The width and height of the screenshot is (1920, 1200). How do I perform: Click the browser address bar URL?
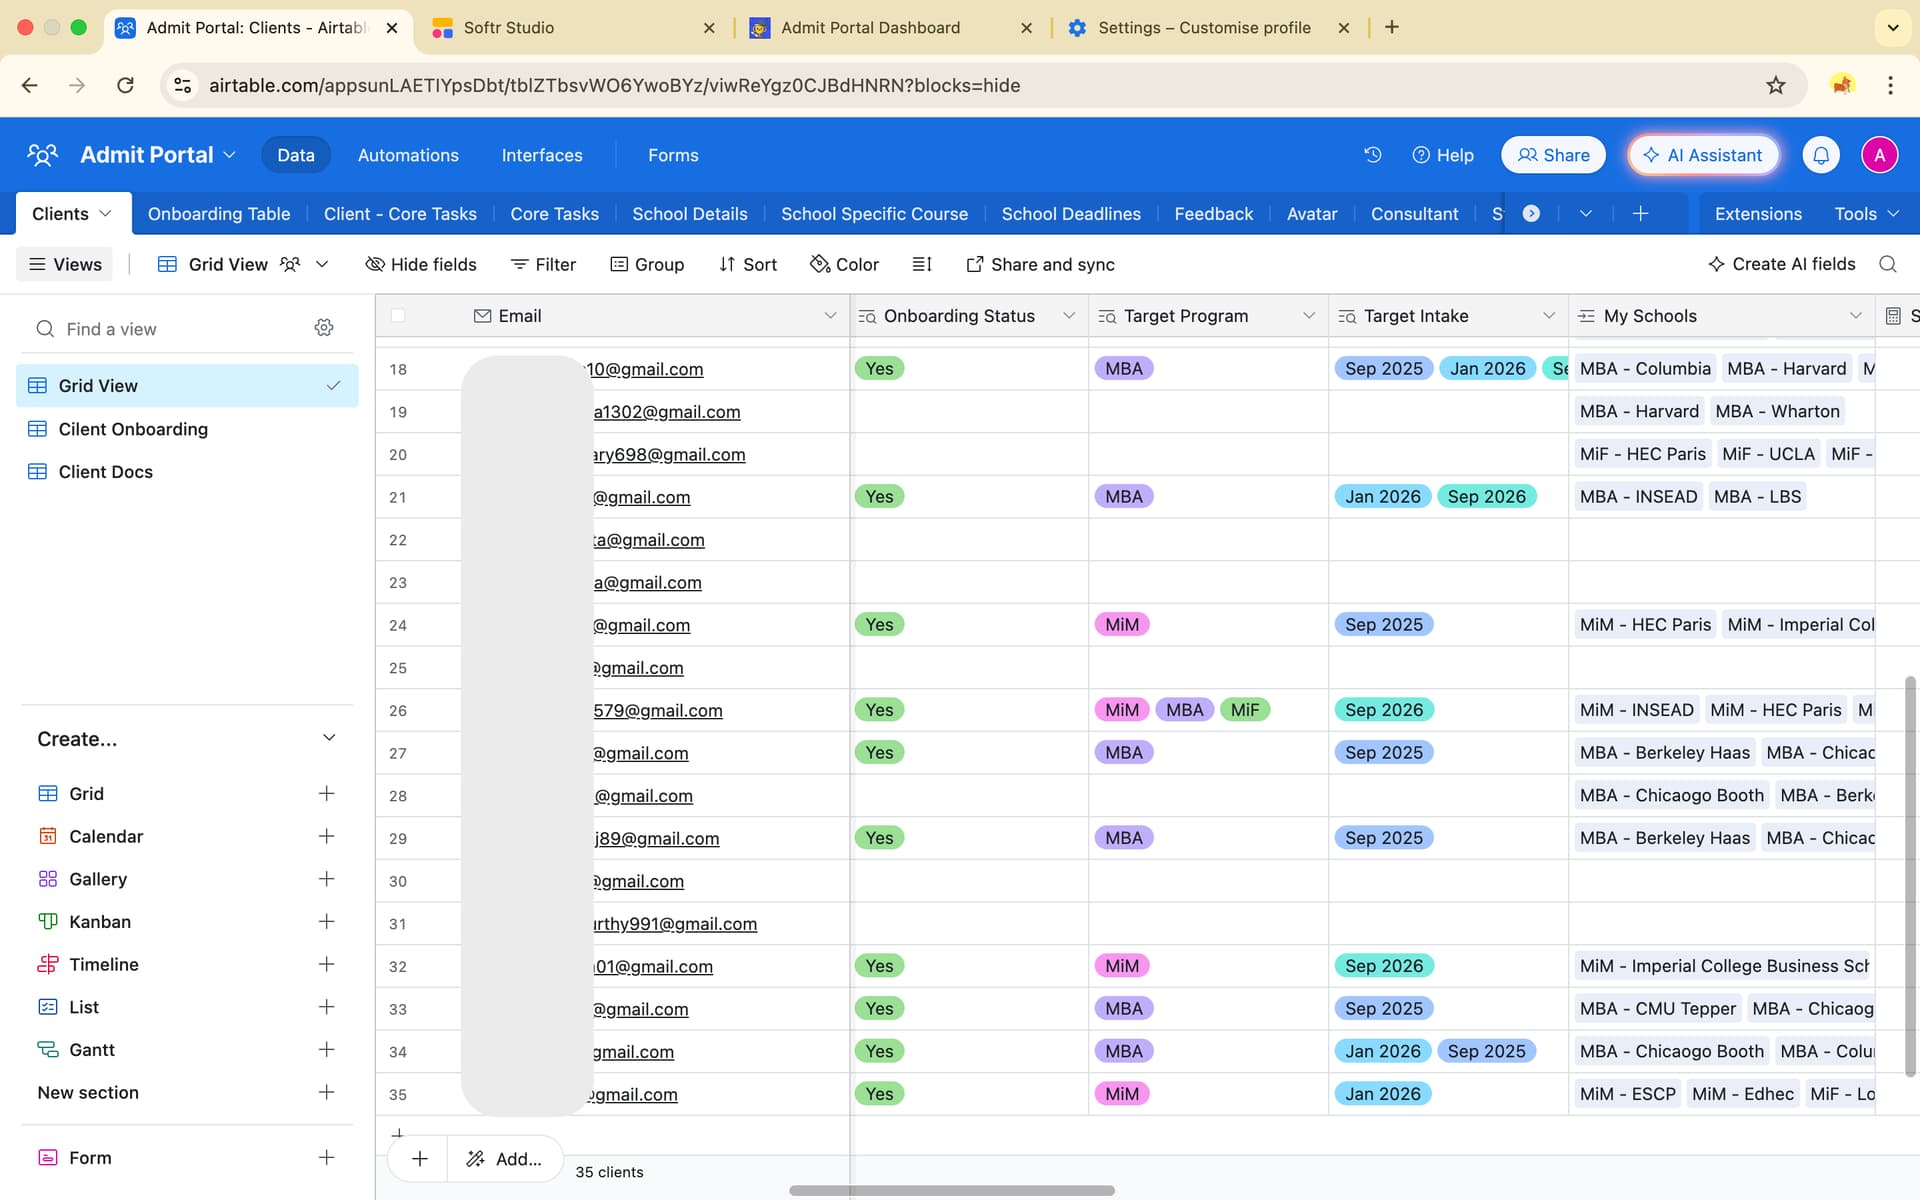coord(614,85)
